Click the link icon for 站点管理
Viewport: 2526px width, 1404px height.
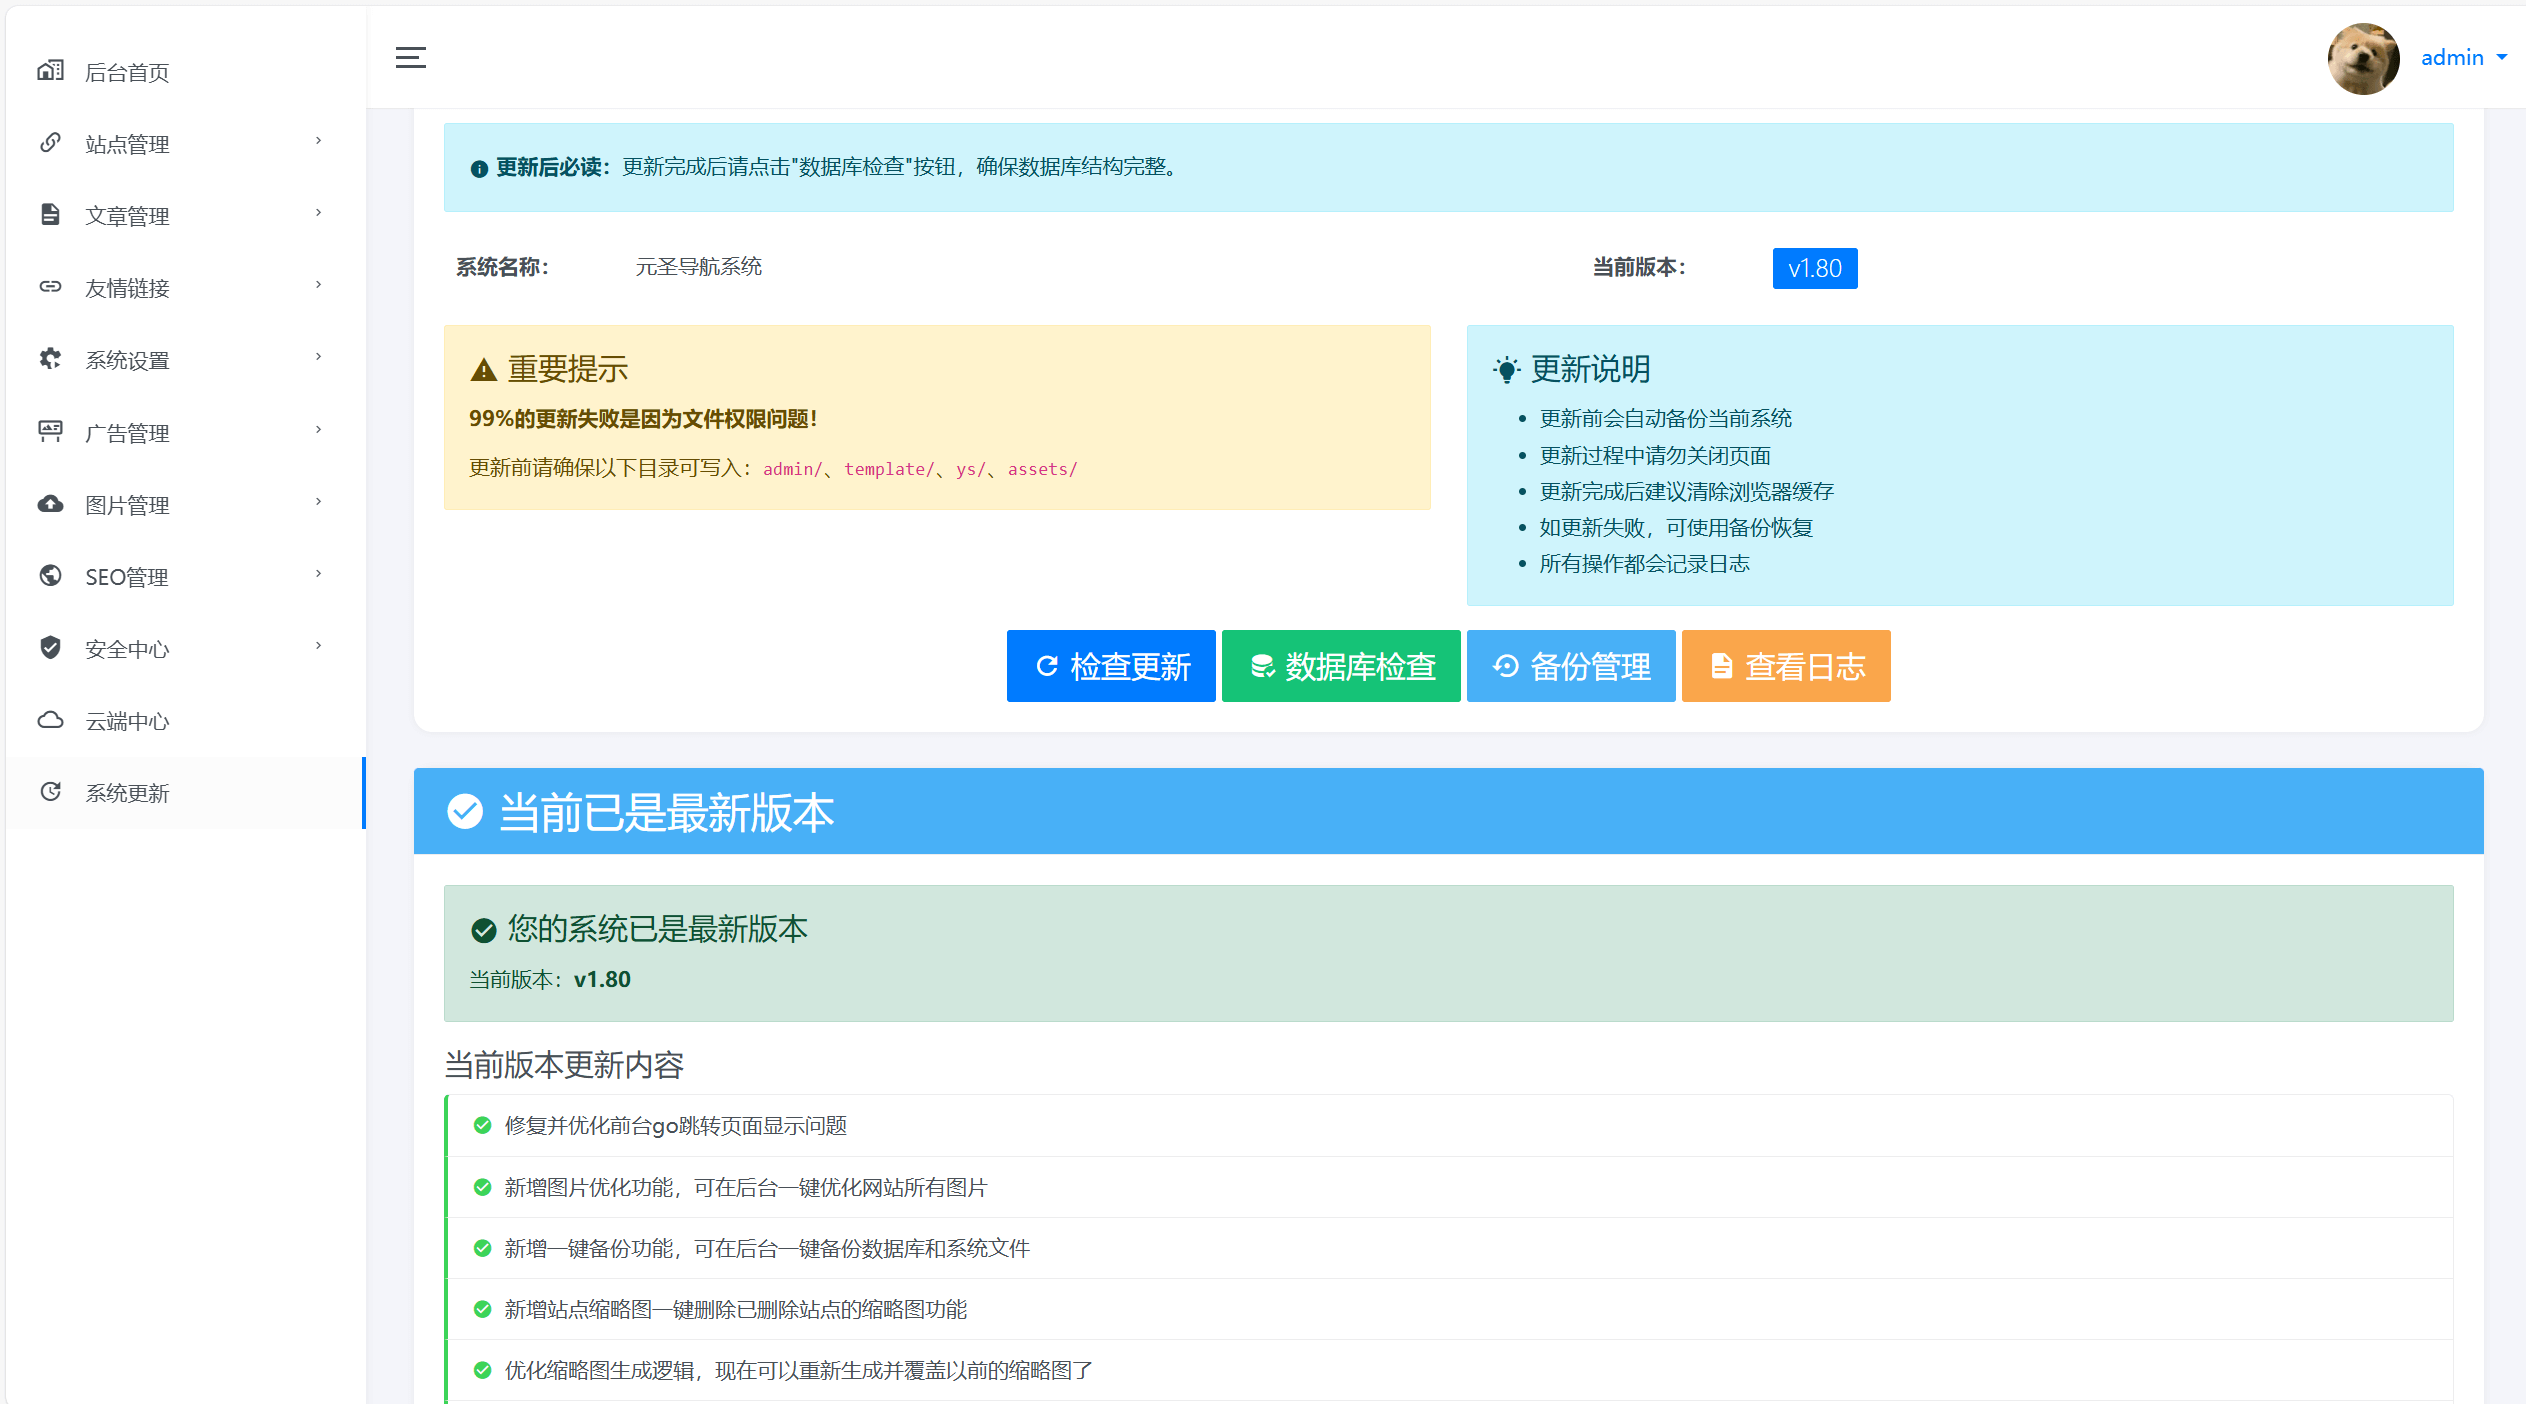pos(51,142)
